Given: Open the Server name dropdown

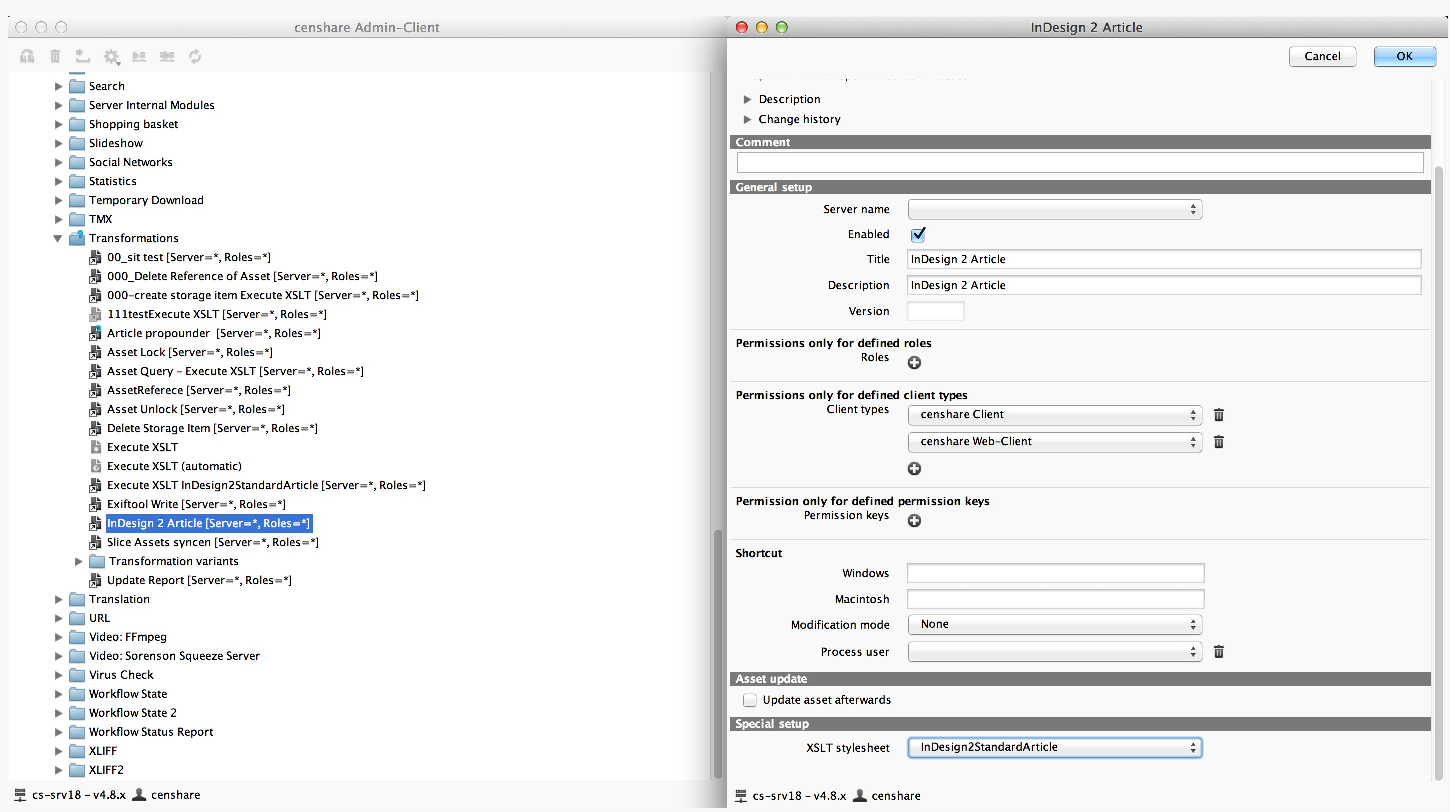Looking at the screenshot, I should point(1054,210).
